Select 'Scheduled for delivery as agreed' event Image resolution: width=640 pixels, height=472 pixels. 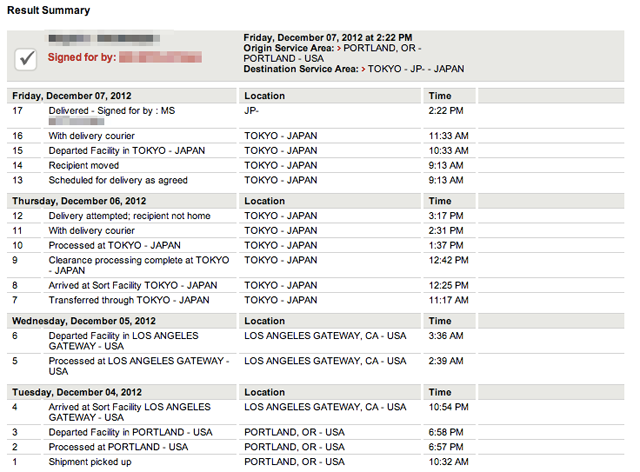pyautogui.click(x=118, y=180)
